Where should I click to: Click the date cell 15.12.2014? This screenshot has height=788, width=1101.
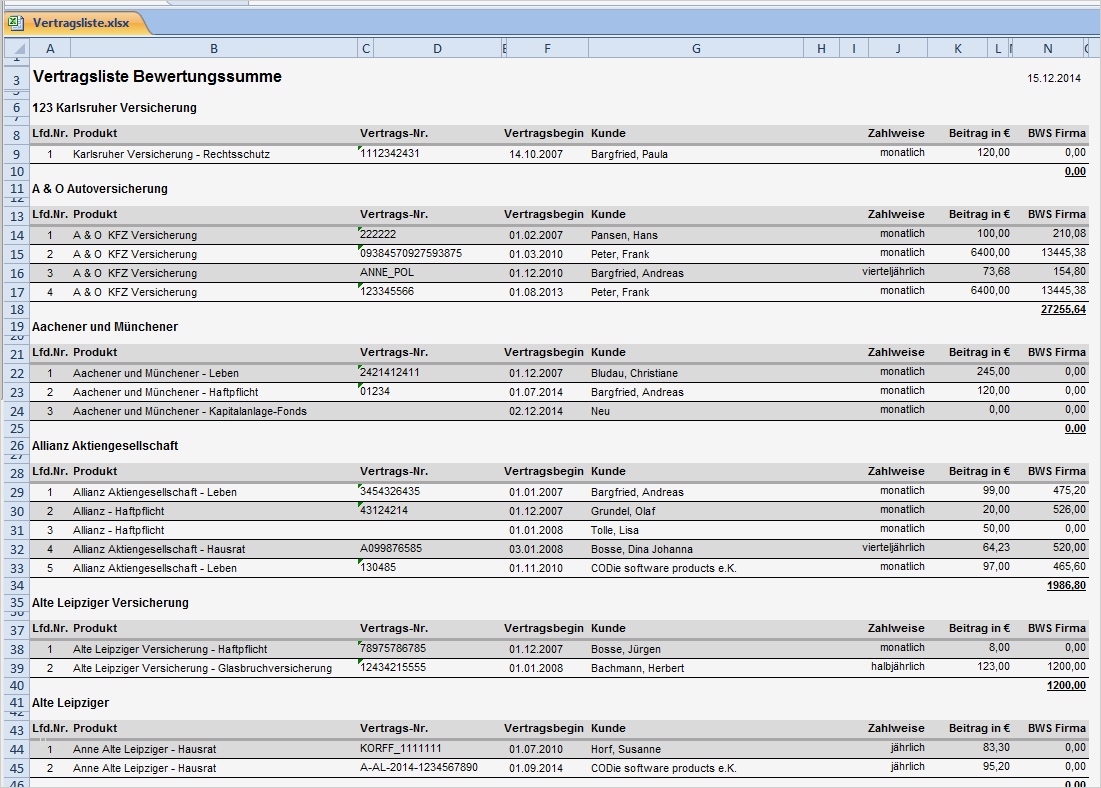coord(1054,78)
